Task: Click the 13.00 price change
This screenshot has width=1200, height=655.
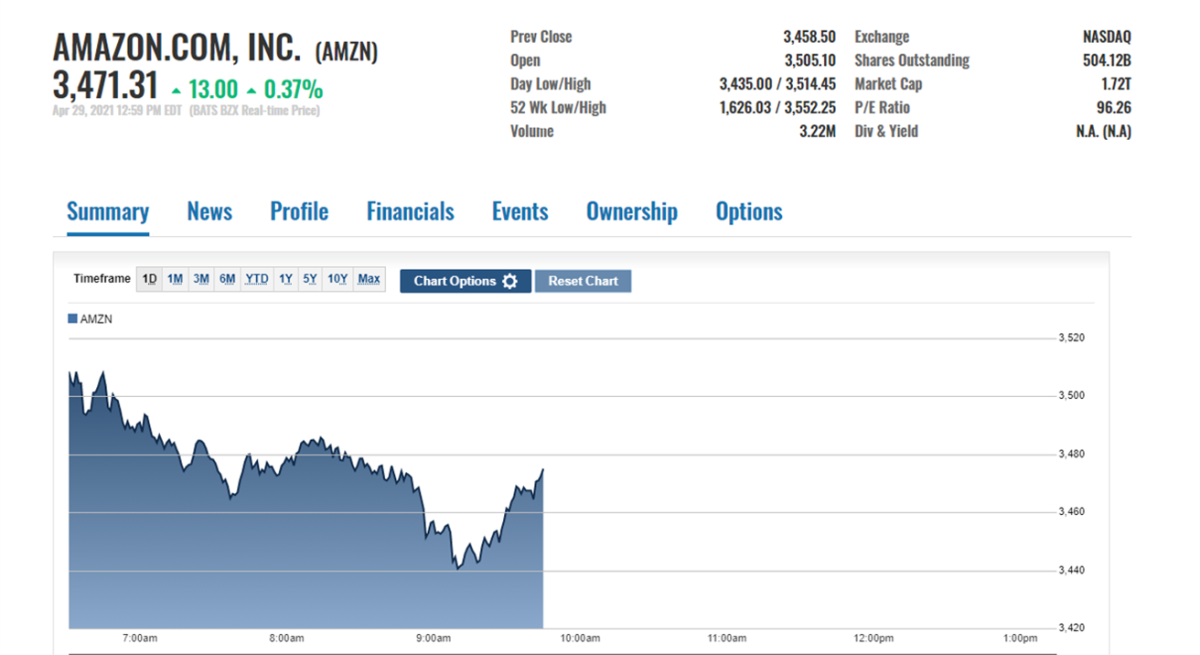Action: [x=212, y=89]
